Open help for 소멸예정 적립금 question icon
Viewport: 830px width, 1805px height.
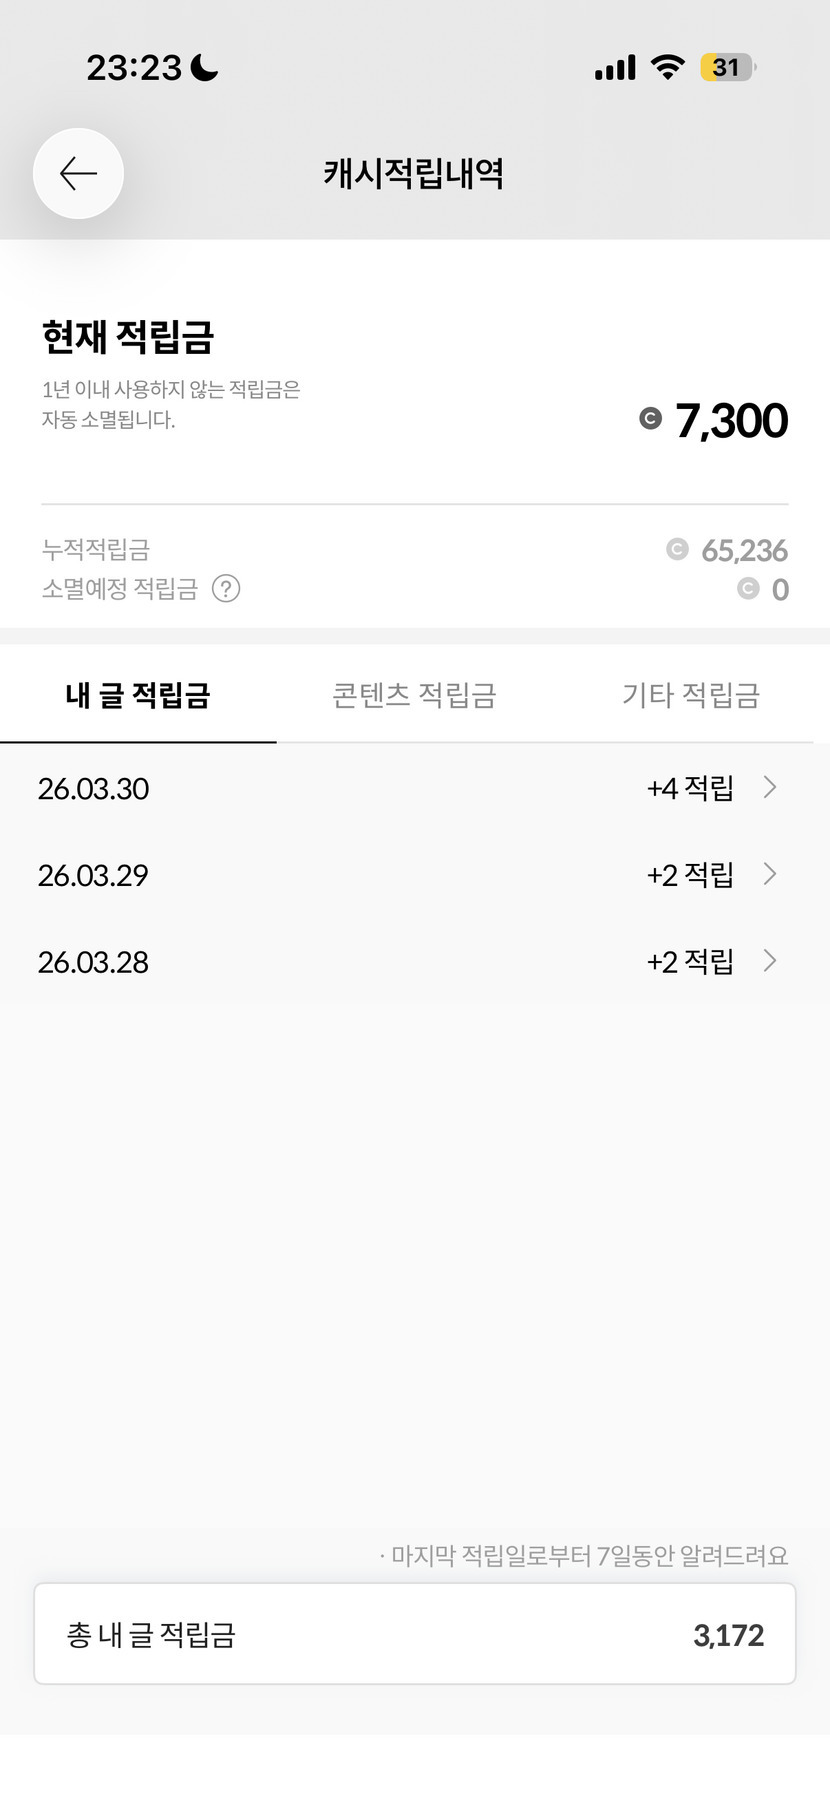pos(226,589)
